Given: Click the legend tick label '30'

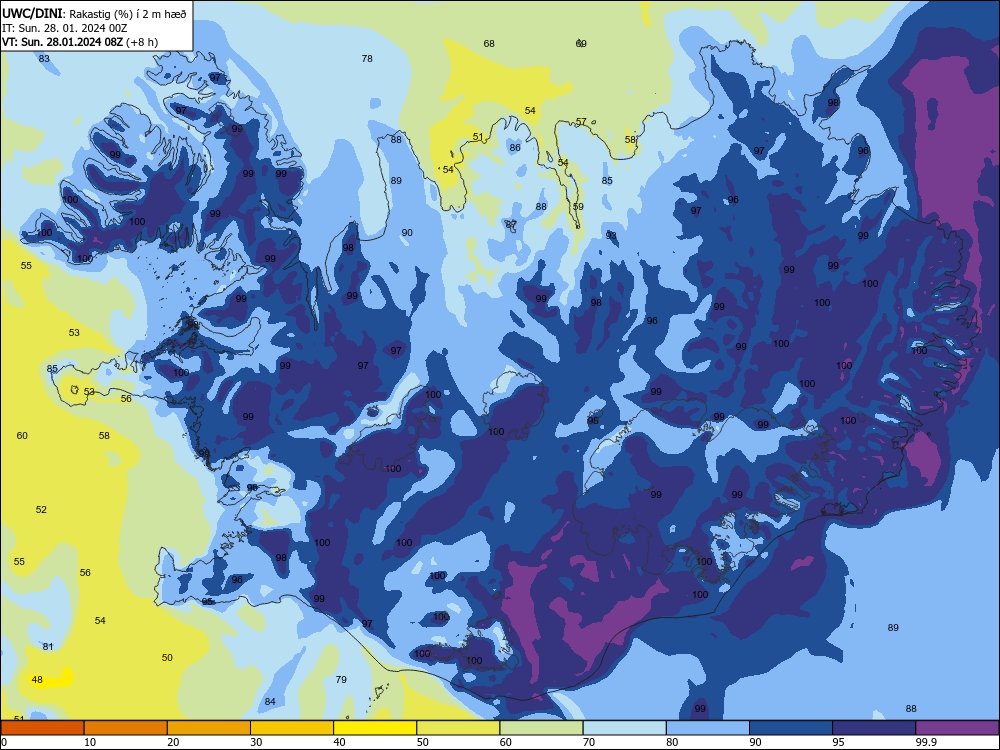Looking at the screenshot, I should coord(256,742).
